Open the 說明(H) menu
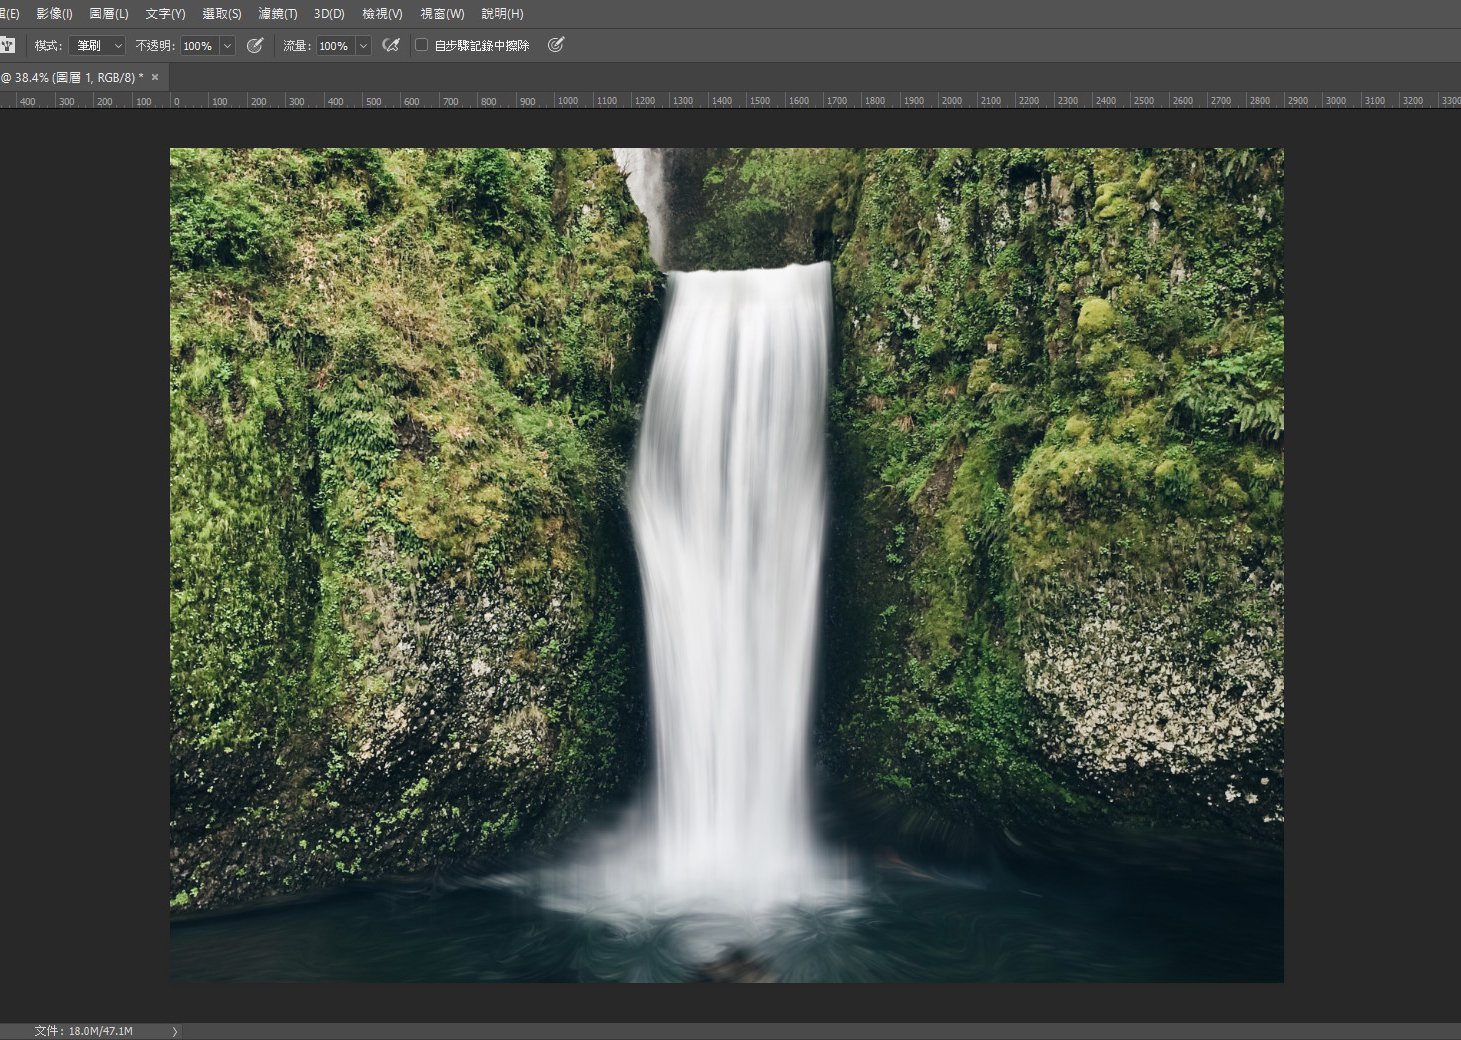 pos(502,14)
